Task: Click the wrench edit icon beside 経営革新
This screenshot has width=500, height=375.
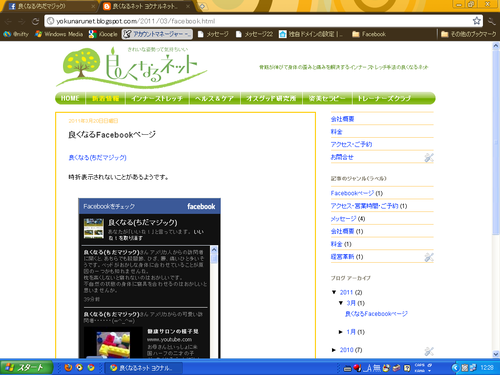Action: pos(429,257)
